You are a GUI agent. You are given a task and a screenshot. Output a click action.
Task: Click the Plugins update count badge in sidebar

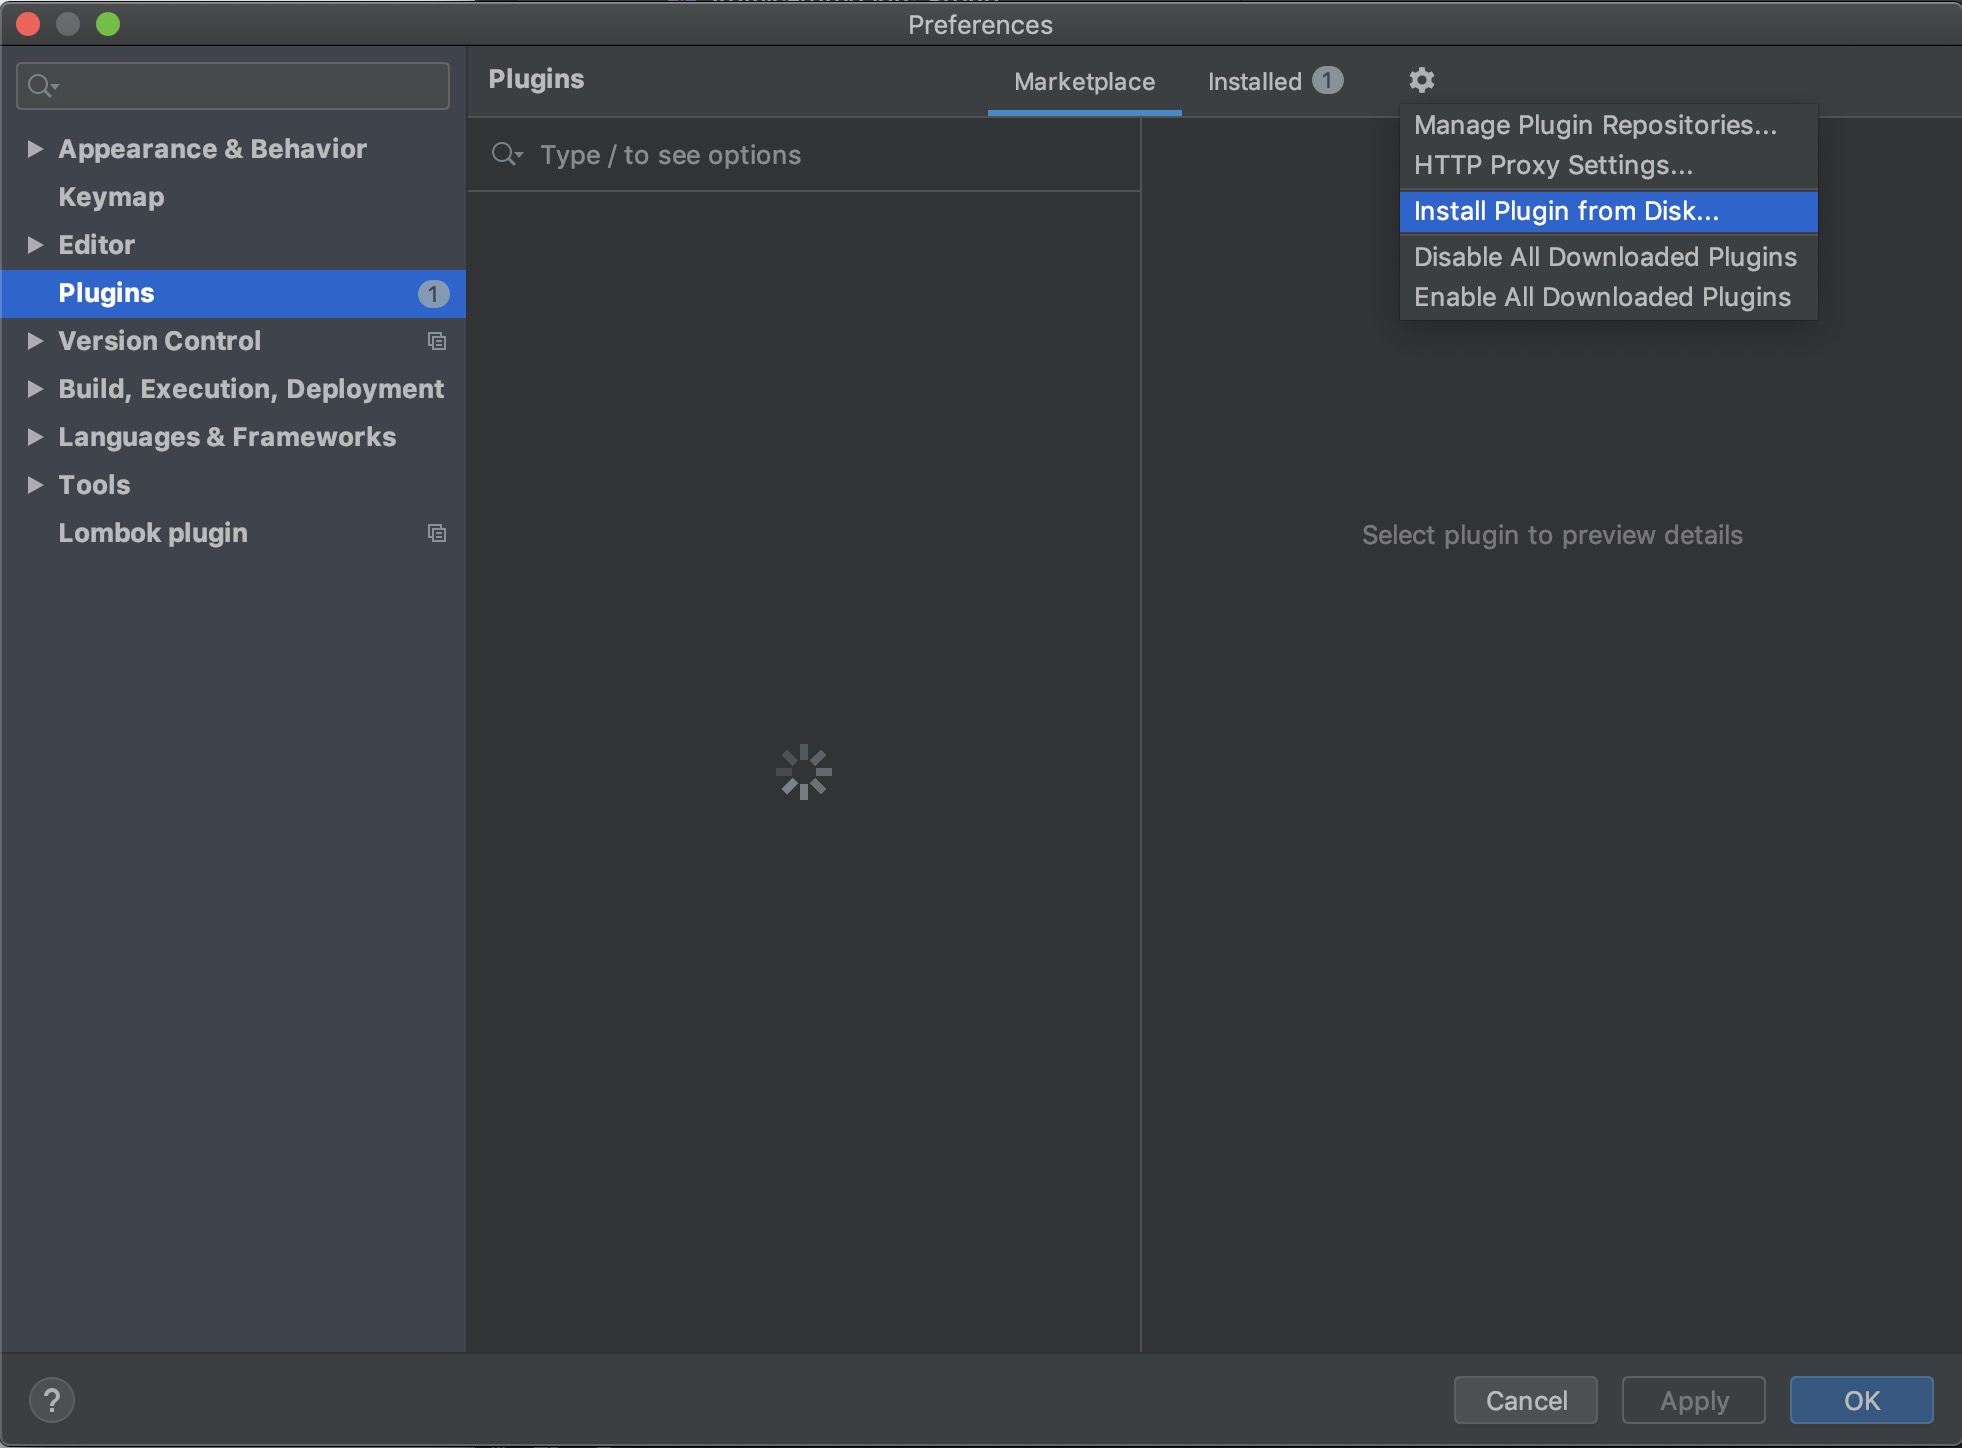tap(433, 294)
